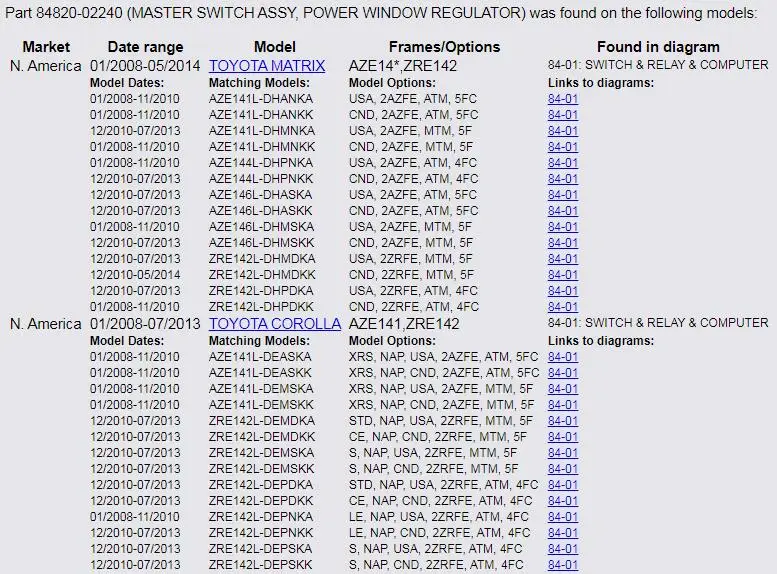Open 84-01 diagram link for AZE141L-DHMNKA
Image resolution: width=777 pixels, height=574 pixels.
(x=563, y=131)
